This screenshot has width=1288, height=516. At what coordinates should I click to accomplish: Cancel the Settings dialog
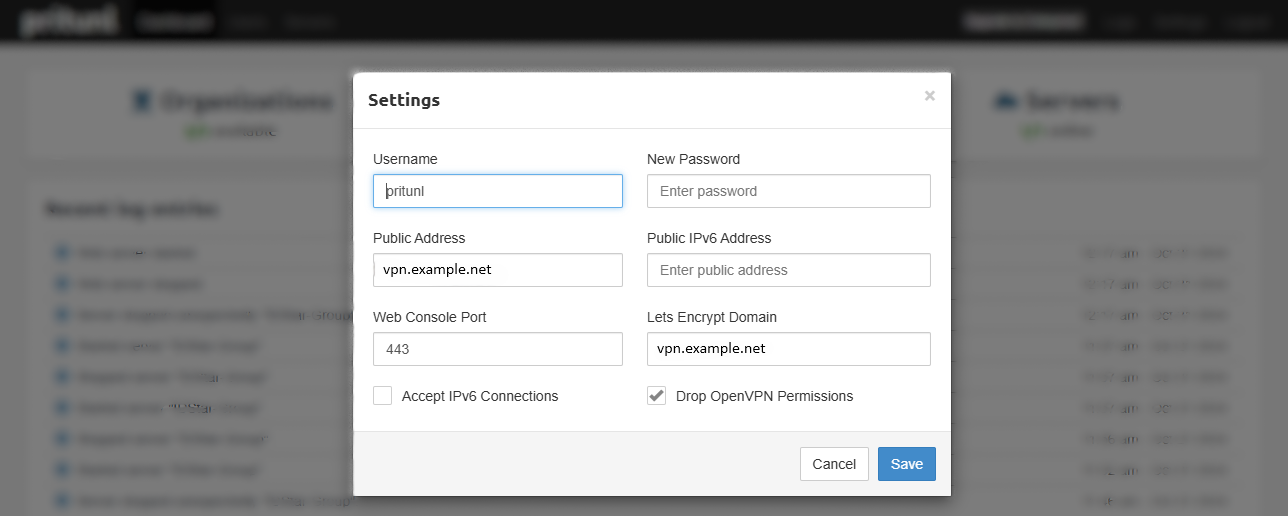[x=834, y=464]
